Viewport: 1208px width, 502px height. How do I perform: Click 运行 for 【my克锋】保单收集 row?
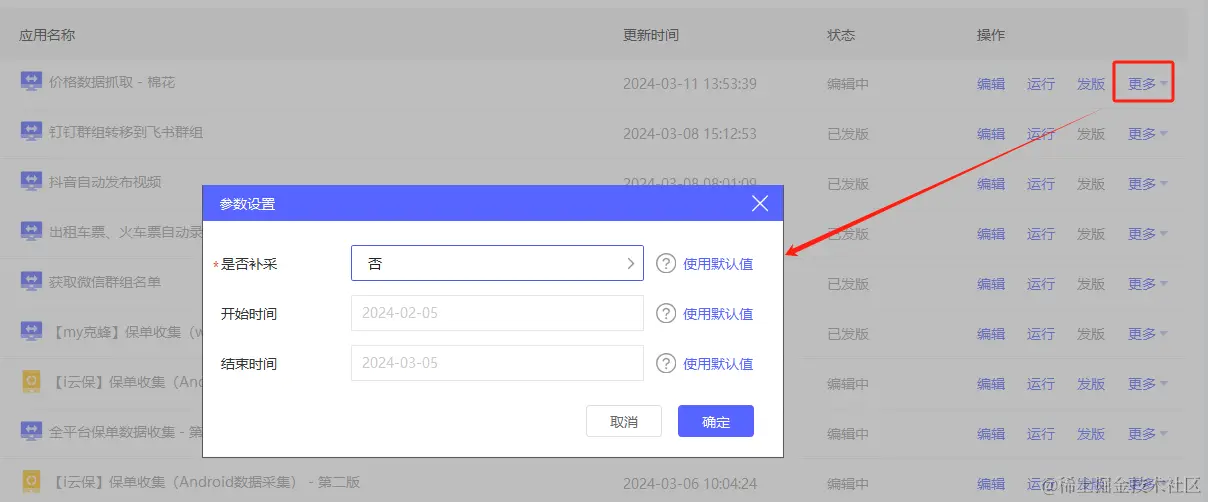coord(1041,334)
